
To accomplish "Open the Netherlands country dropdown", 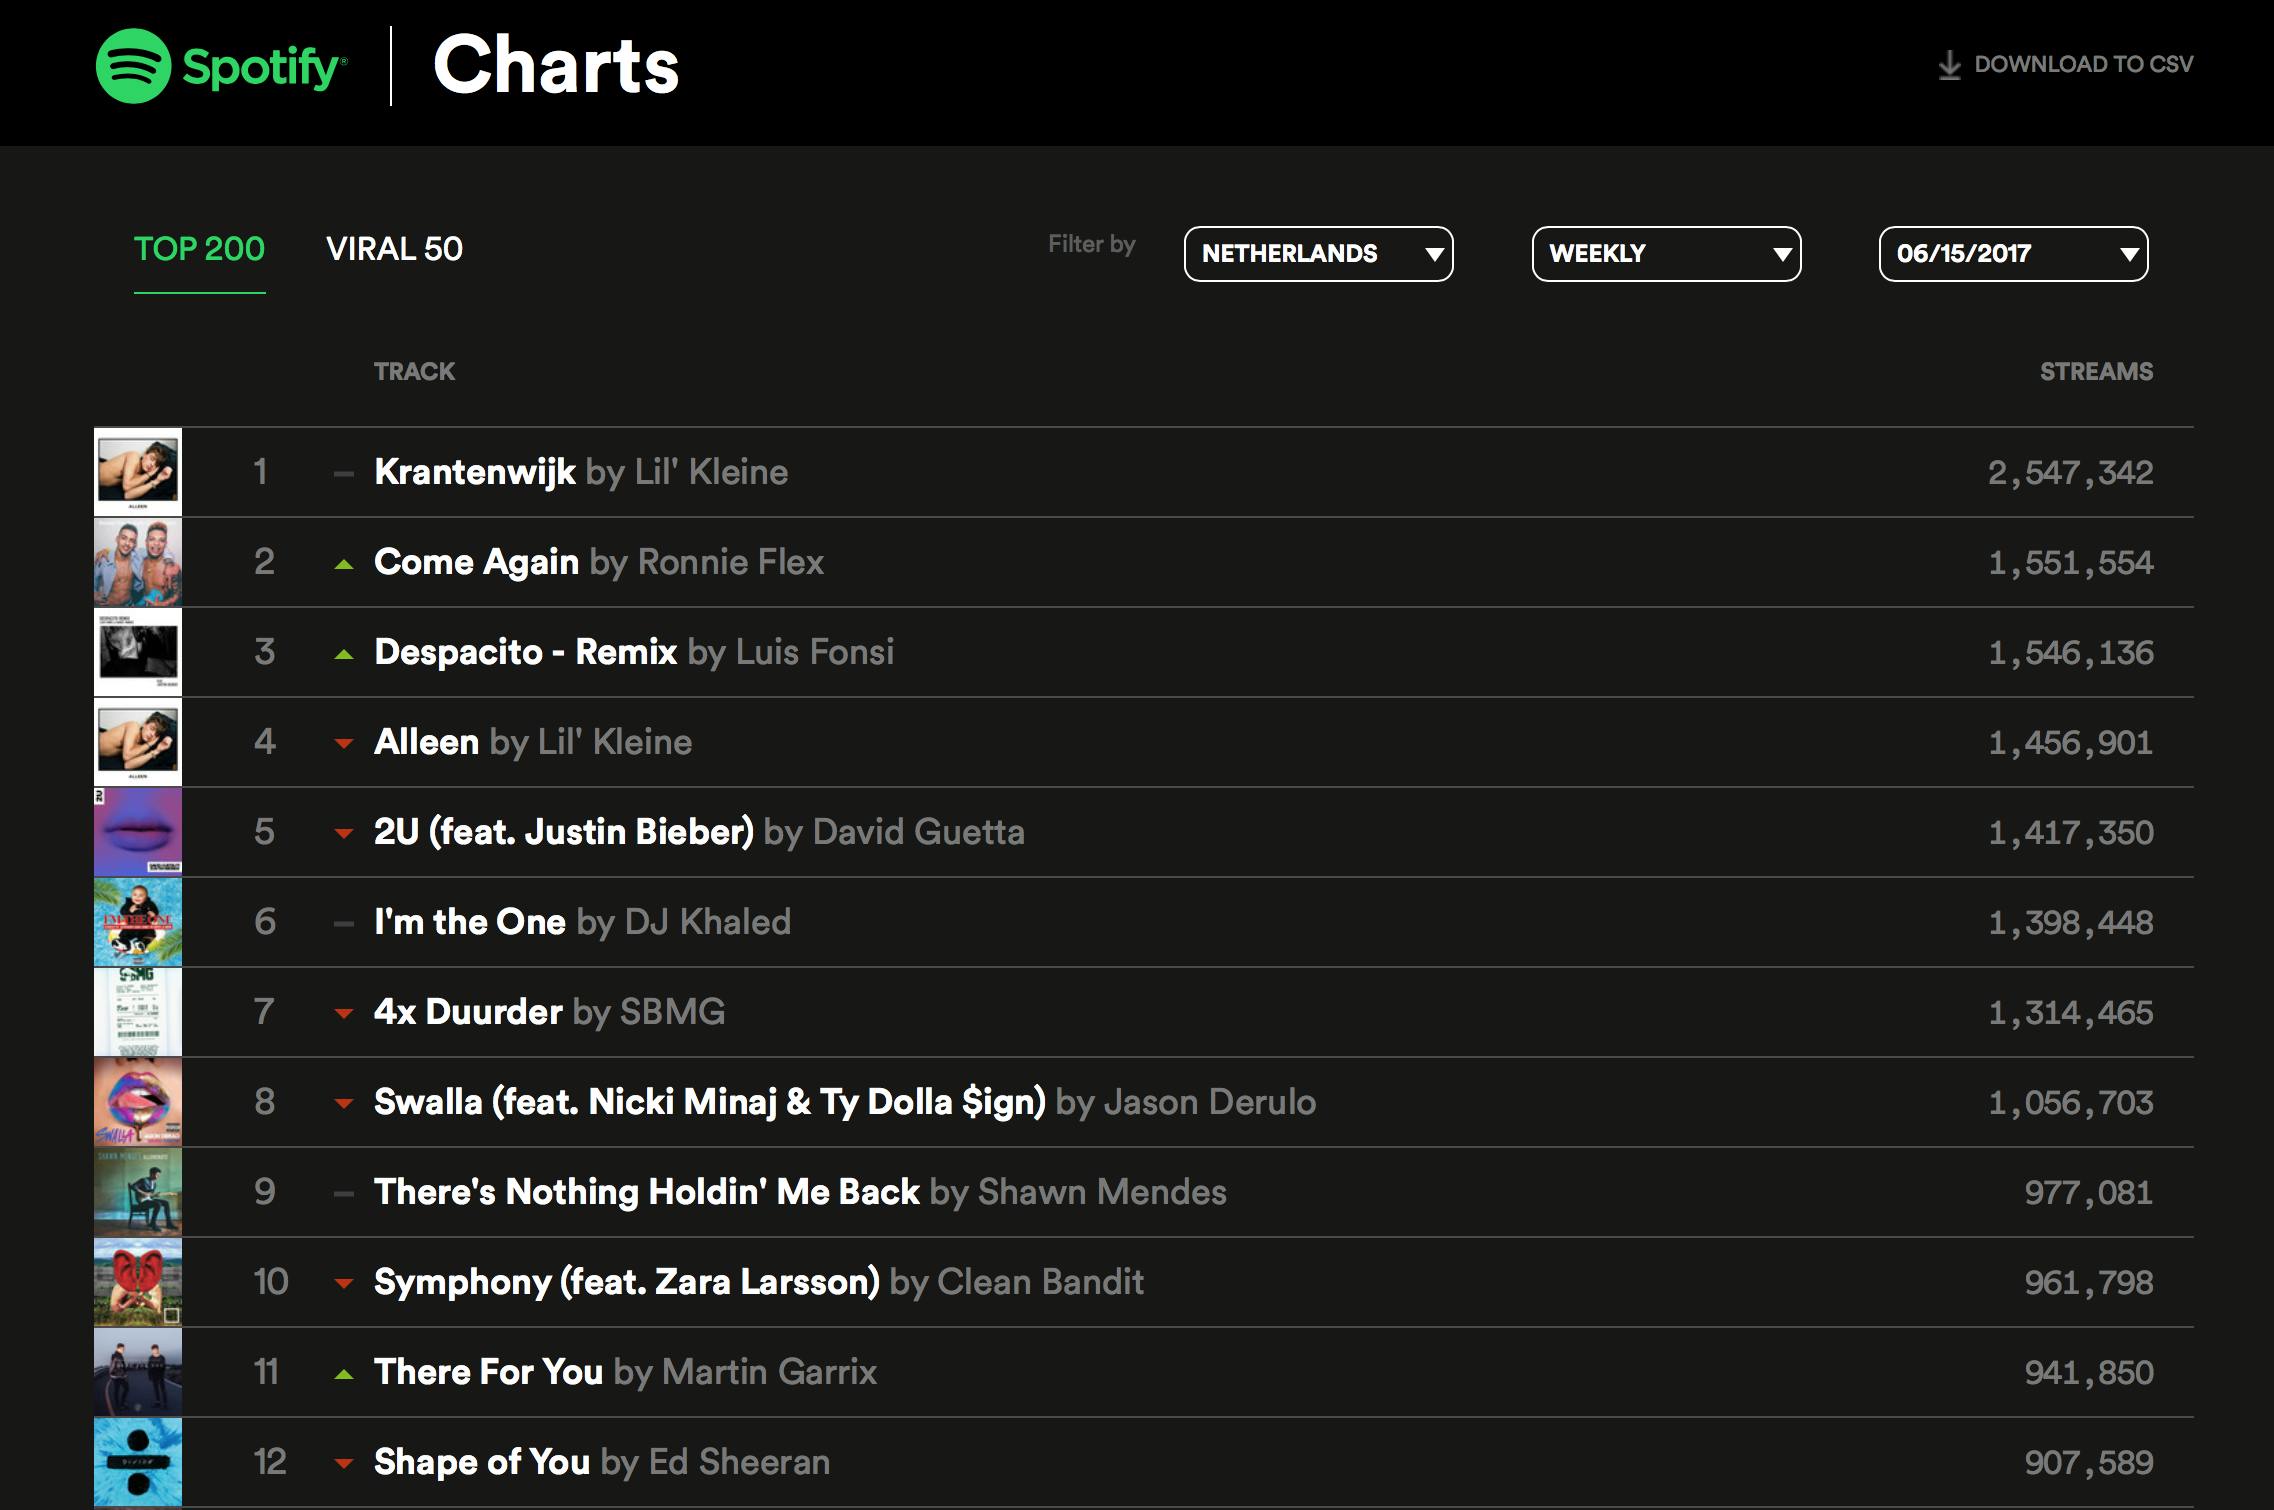I will click(1318, 254).
